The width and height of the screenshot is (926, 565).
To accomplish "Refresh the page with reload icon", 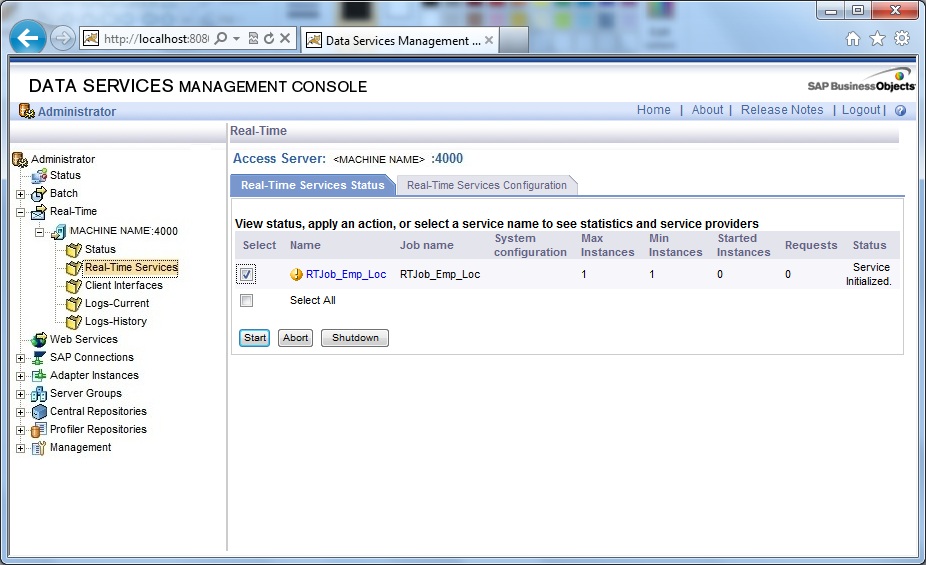I will coord(269,38).
